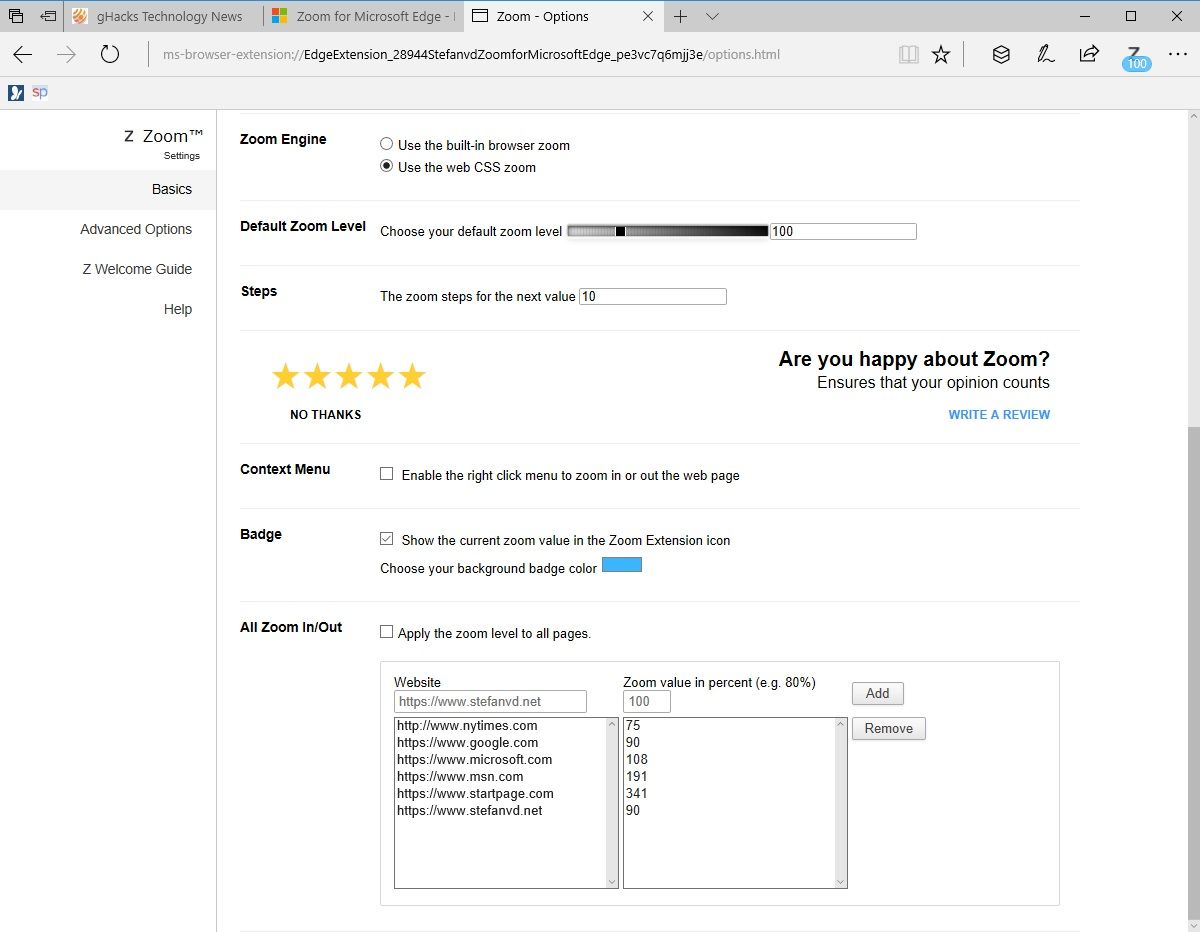Enable the right click menu checkbox
1200x932 pixels.
pos(387,475)
